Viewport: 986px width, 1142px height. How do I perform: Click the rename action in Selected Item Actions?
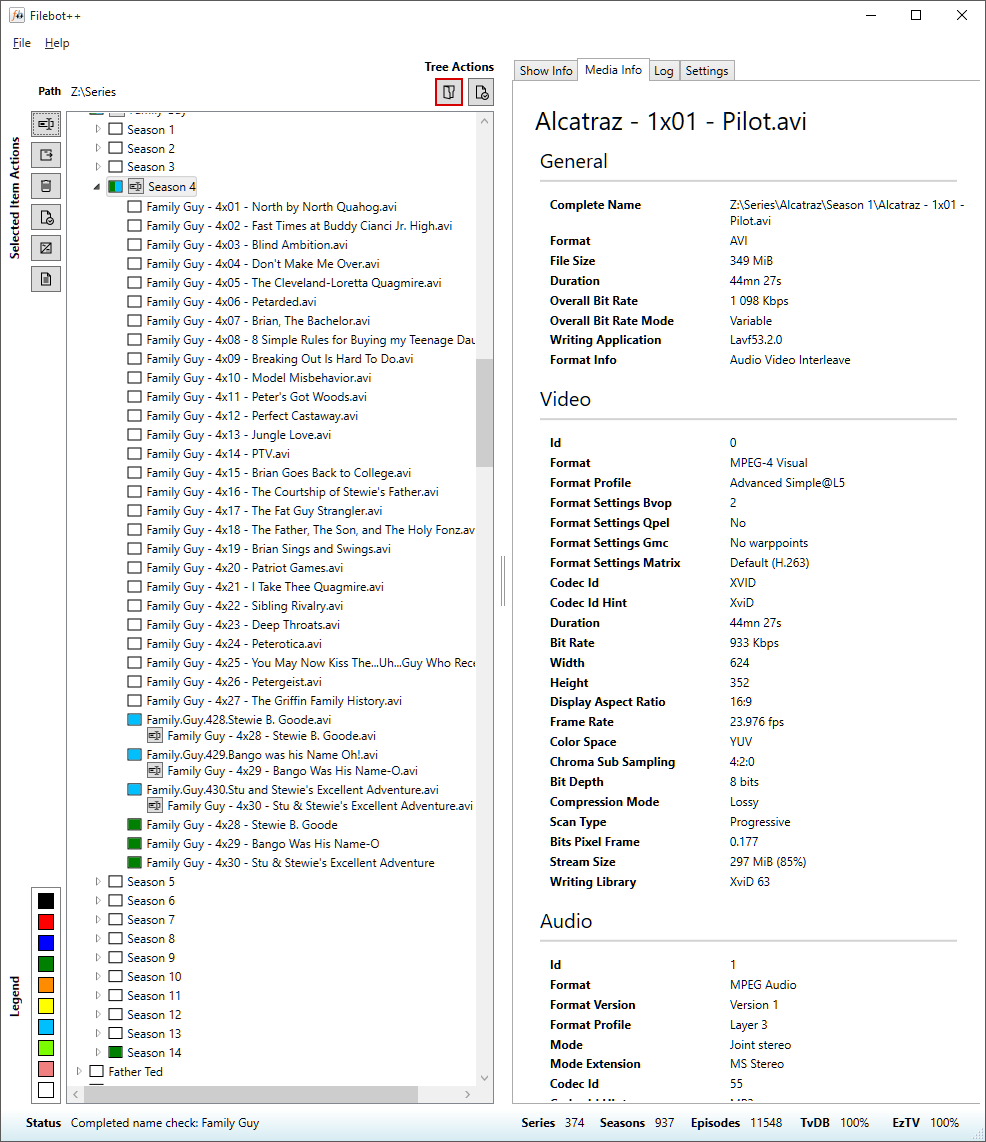[x=46, y=124]
